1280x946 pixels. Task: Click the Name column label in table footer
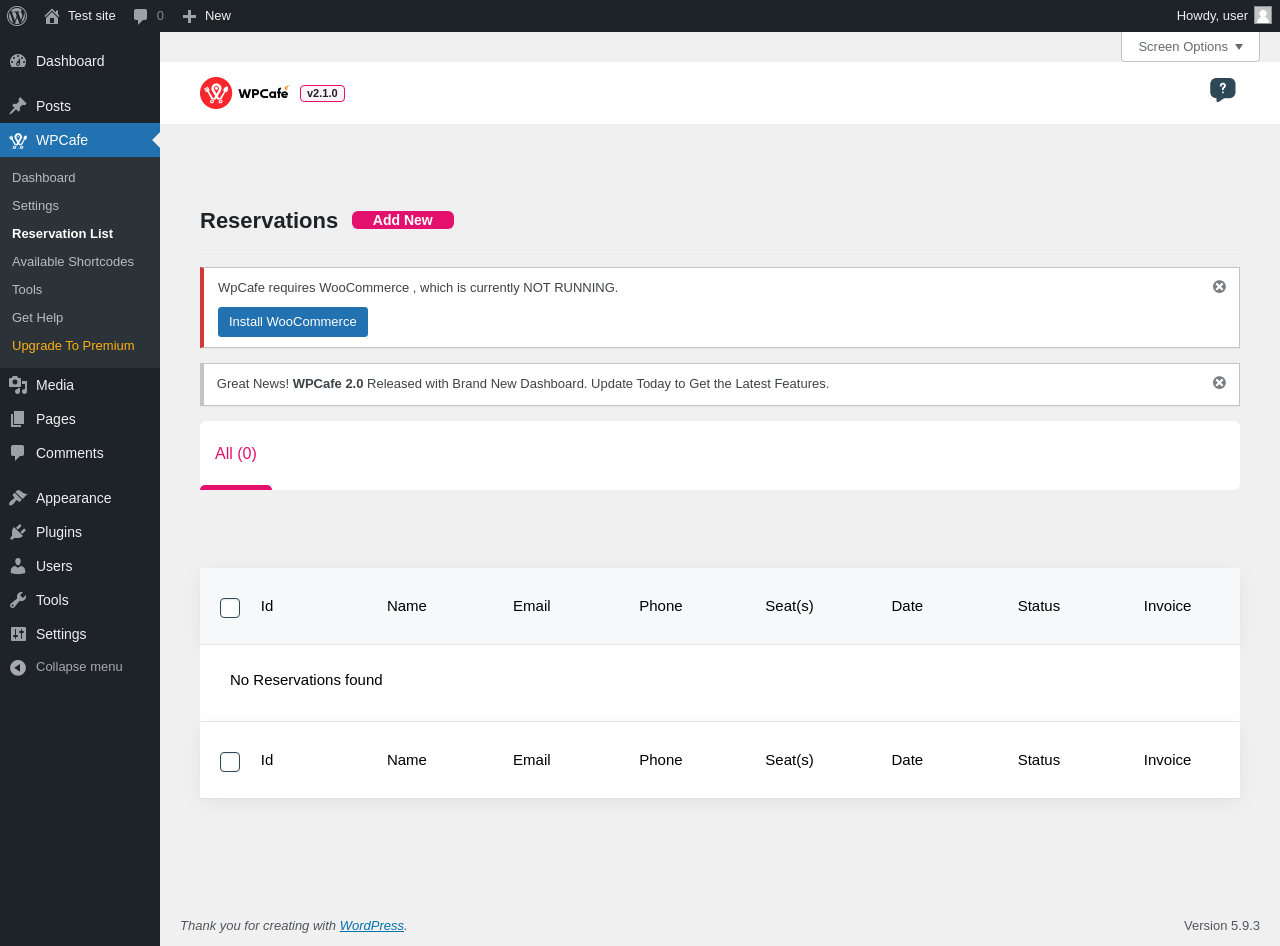pos(407,760)
